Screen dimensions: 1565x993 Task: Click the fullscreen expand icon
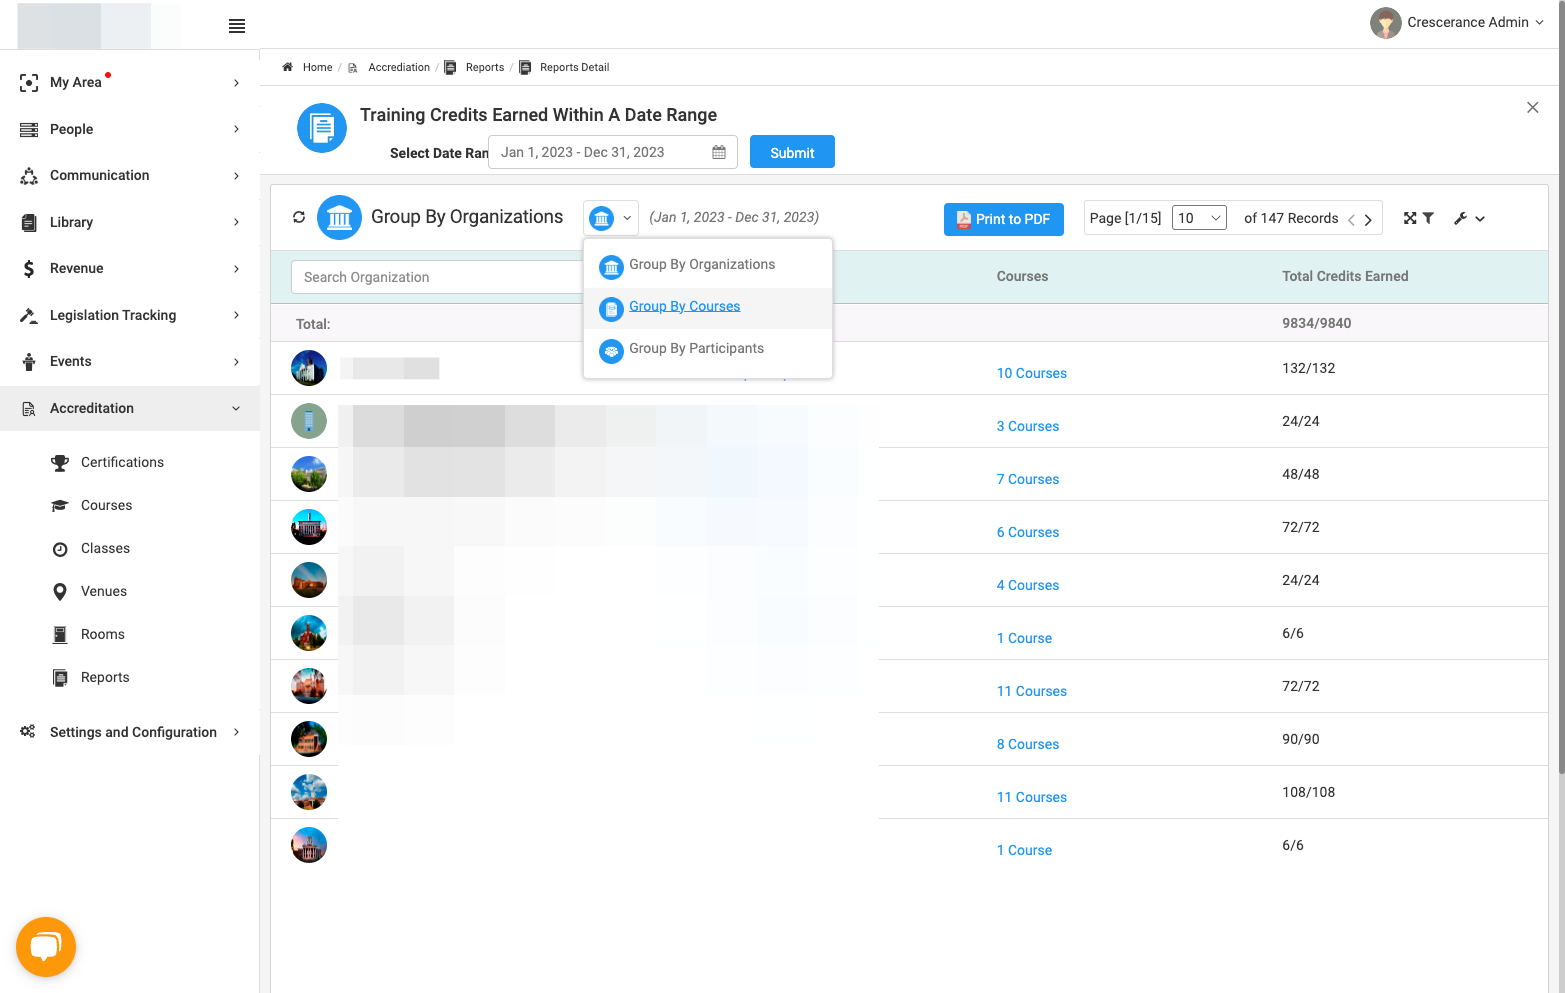1410,218
